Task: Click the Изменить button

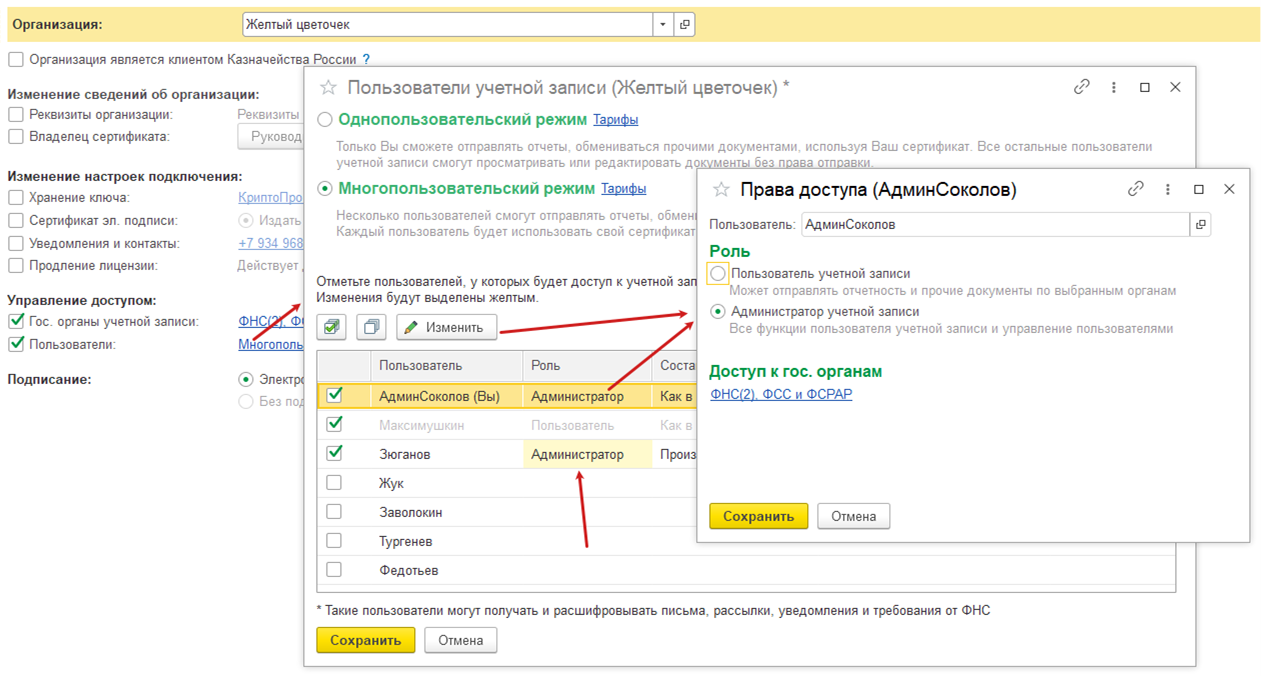Action: click(x=446, y=327)
